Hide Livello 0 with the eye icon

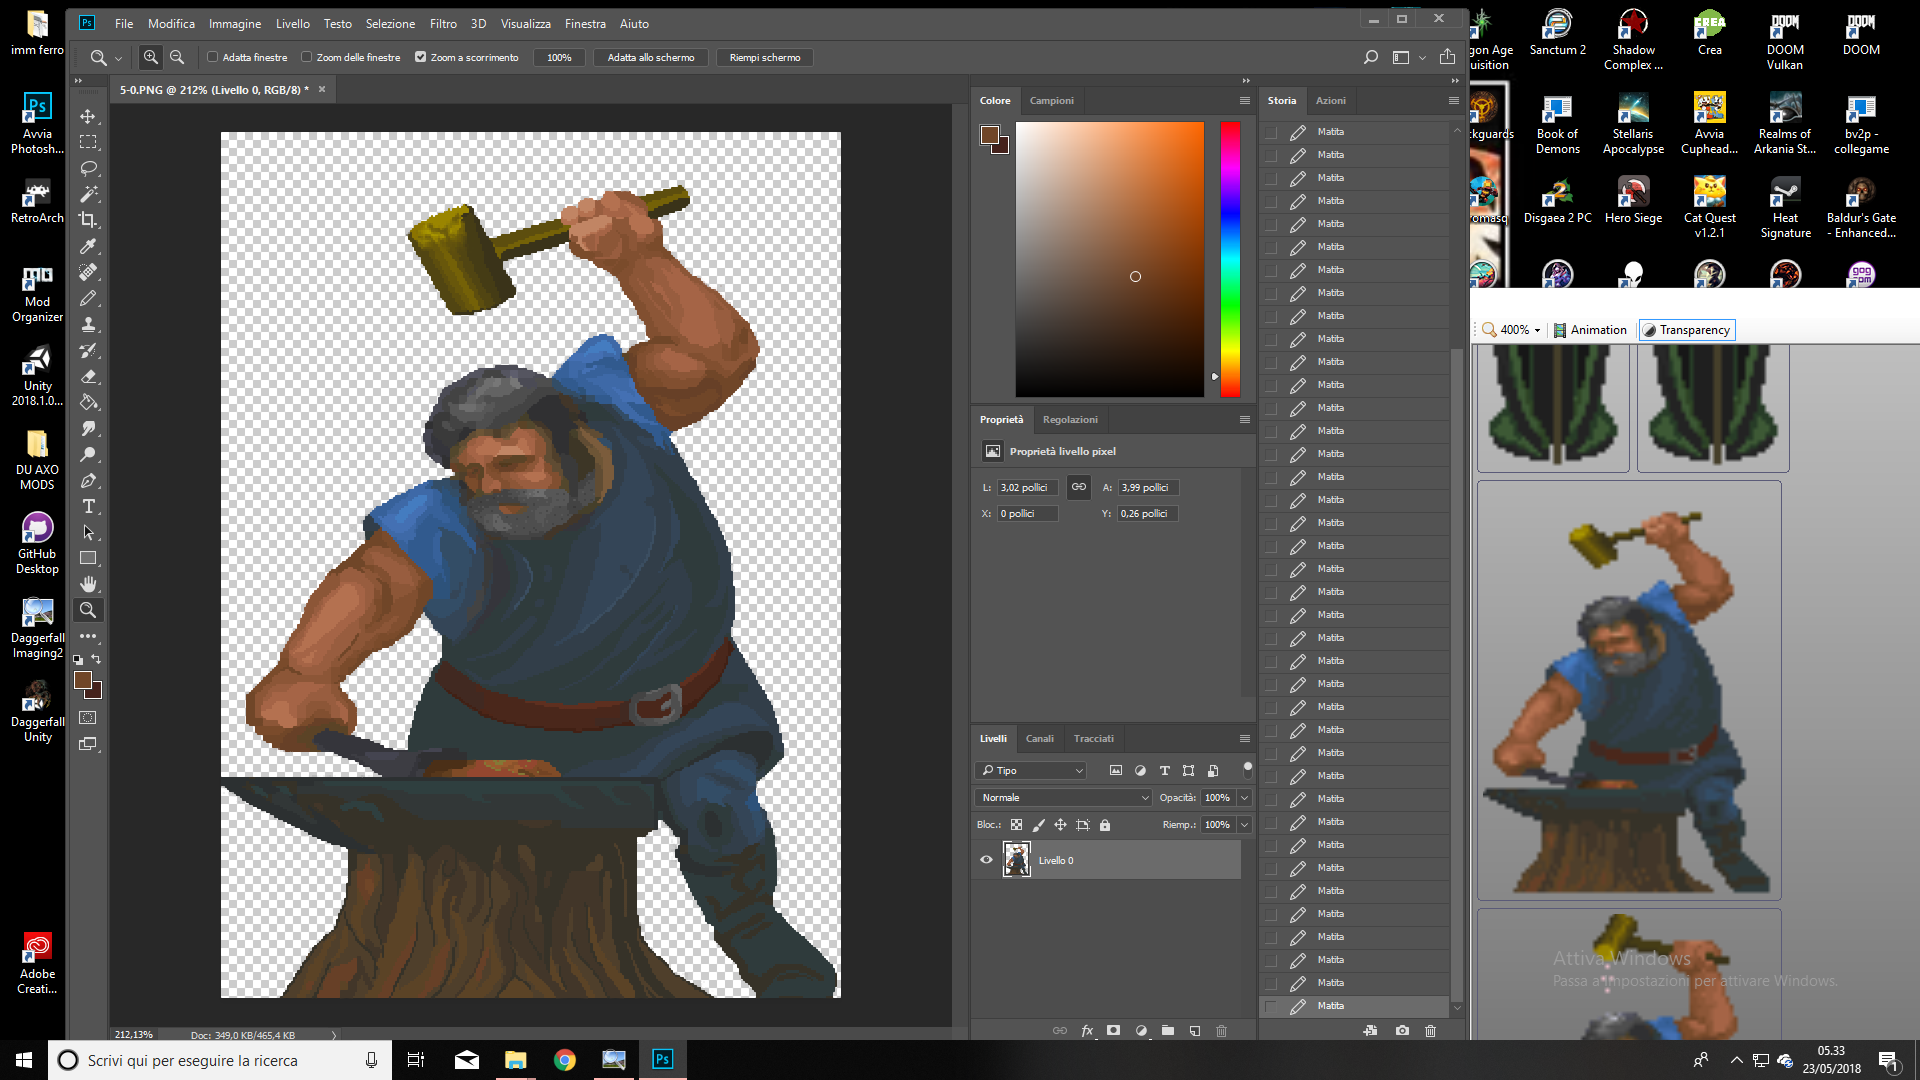[x=986, y=860]
